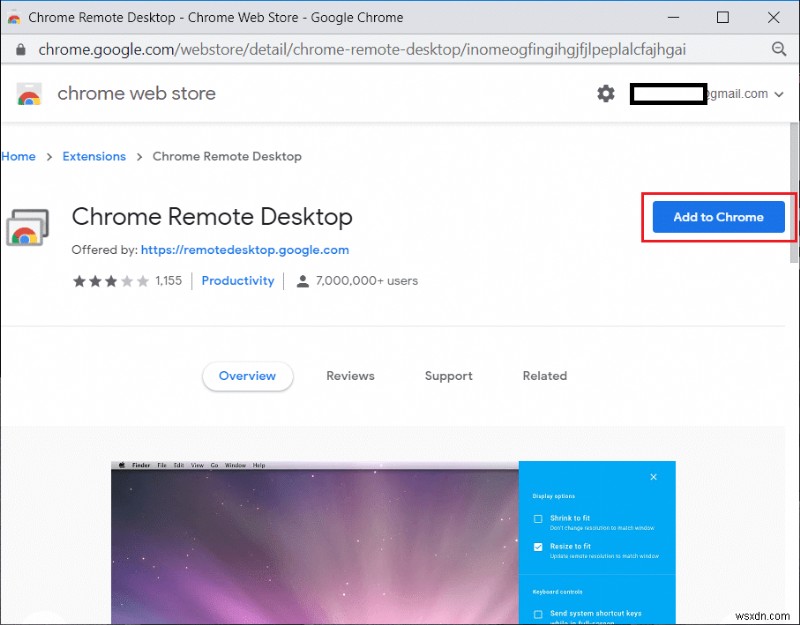The width and height of the screenshot is (800, 625).
Task: Click the Chrome Web Store logo
Action: 29,93
